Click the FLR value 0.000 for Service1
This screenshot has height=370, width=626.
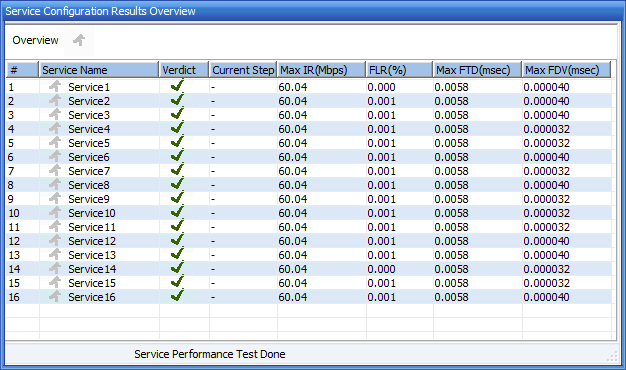pyautogui.click(x=381, y=87)
